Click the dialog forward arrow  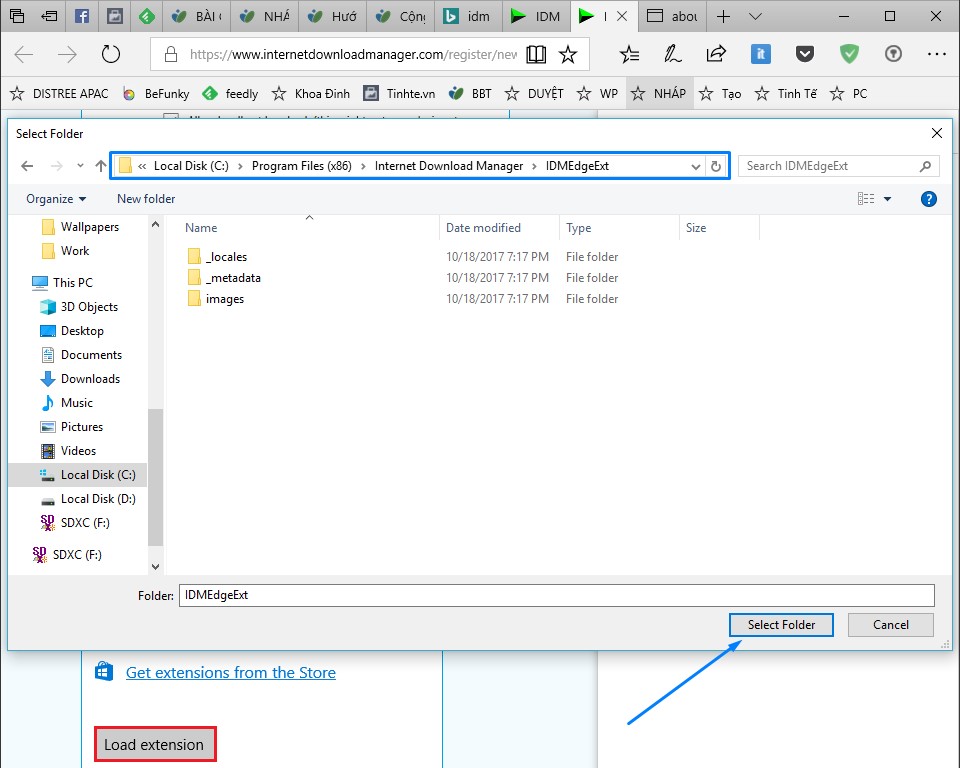pyautogui.click(x=56, y=166)
